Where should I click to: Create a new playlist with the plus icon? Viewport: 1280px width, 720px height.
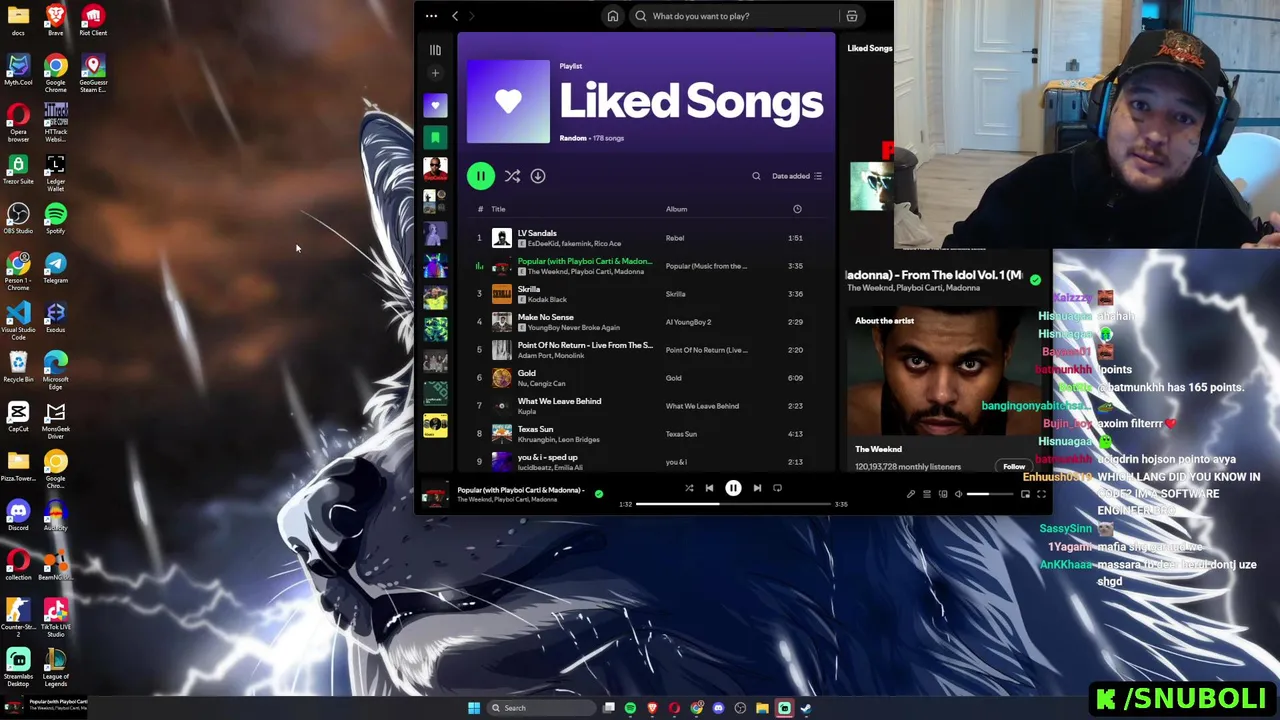pos(435,73)
